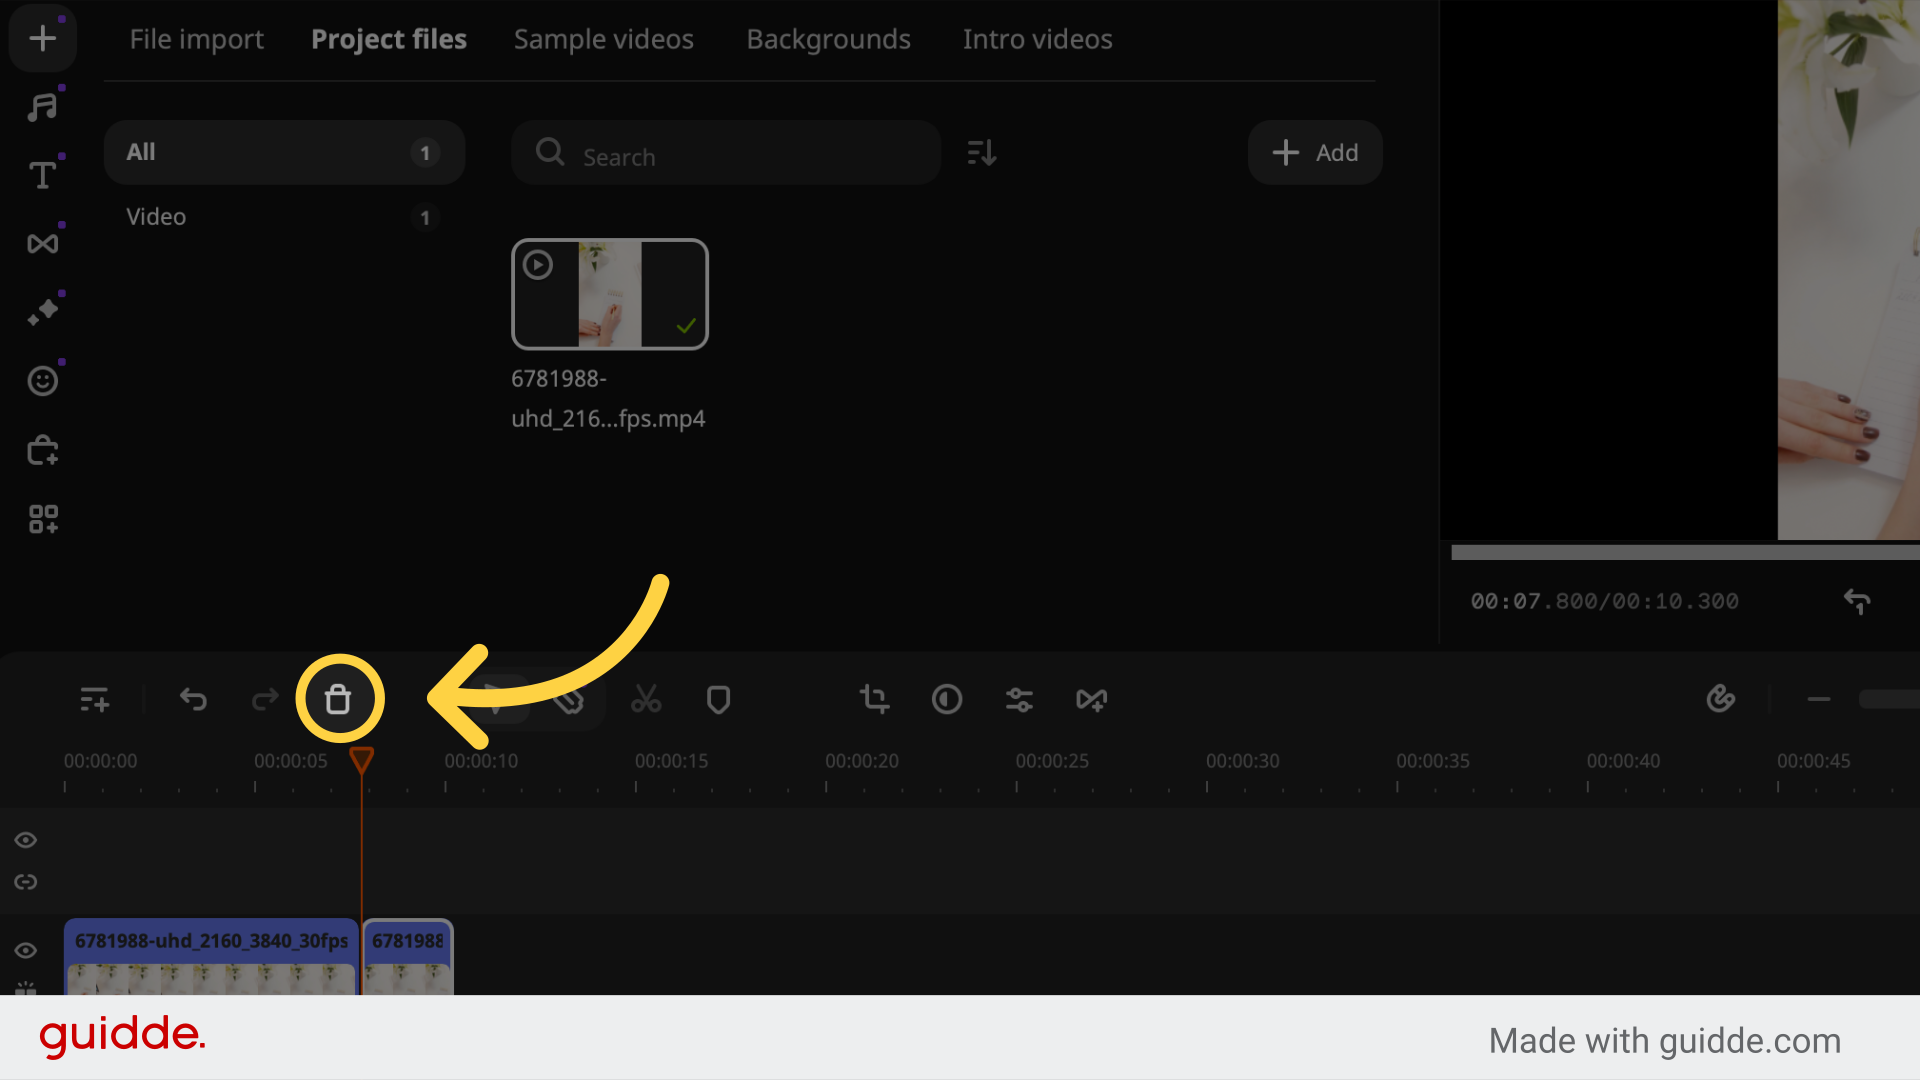Switch to the Sample videos tab

point(603,39)
